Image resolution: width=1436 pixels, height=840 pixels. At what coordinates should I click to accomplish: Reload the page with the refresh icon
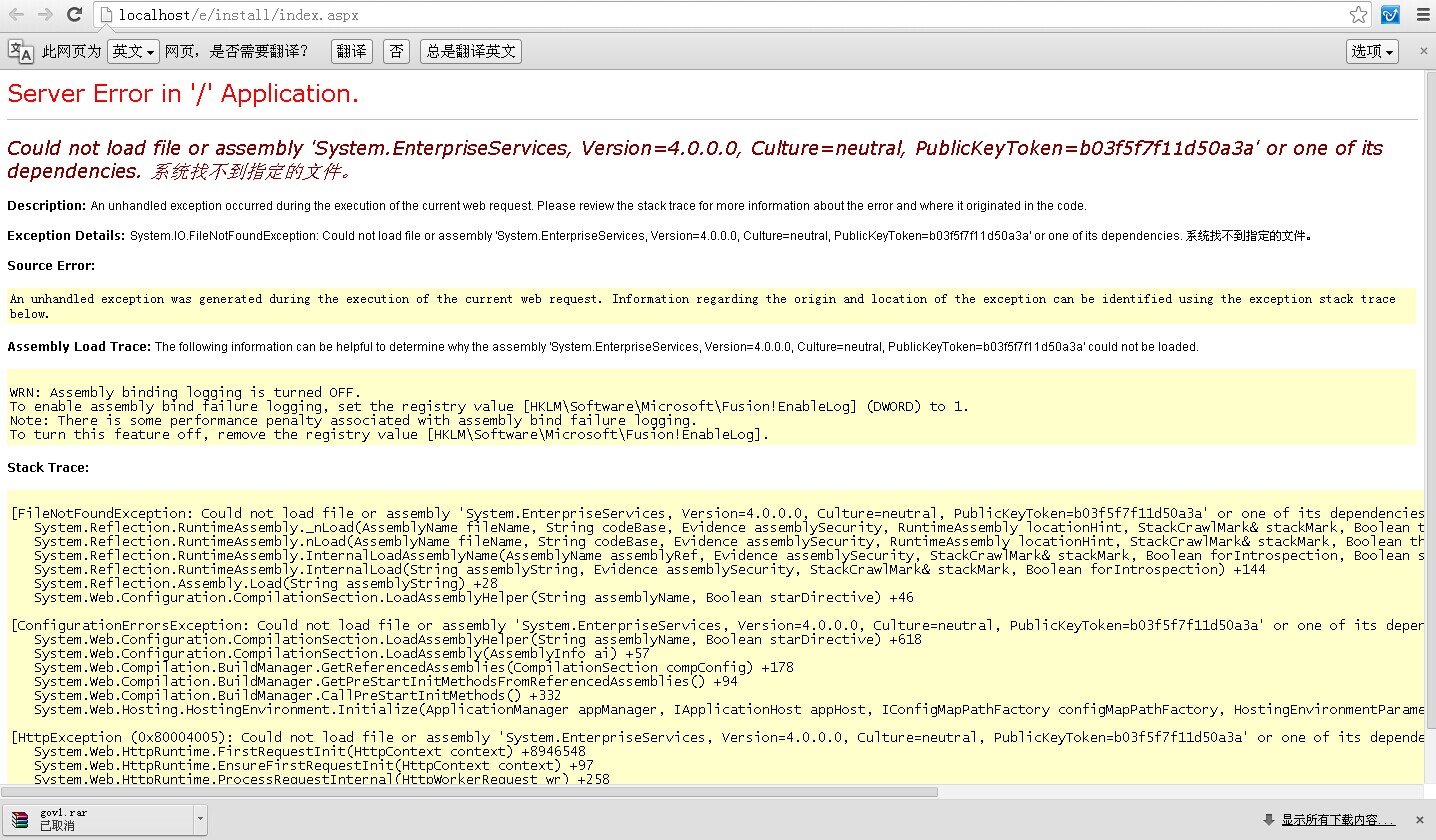point(74,15)
